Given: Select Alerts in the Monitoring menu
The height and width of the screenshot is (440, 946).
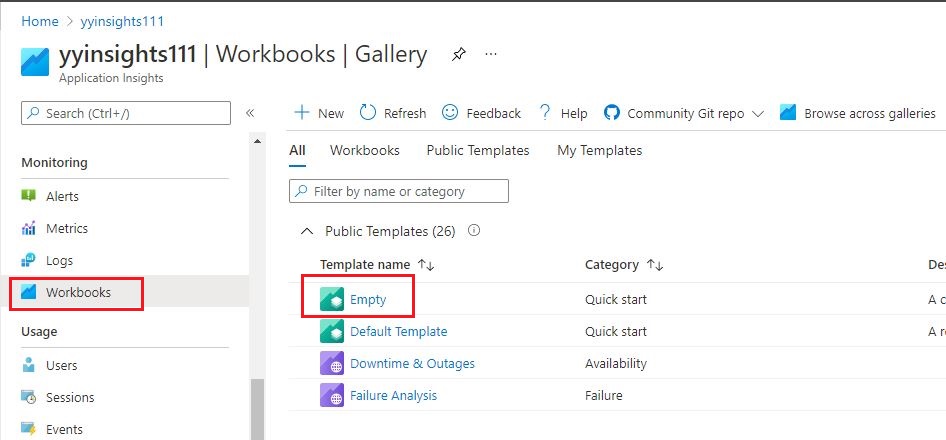Looking at the screenshot, I should 62,196.
